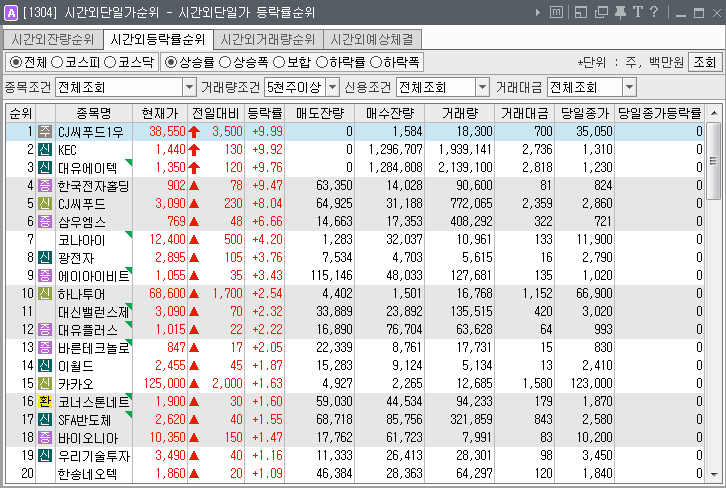The image size is (726, 488).
Task: Open the 거래대금 dropdown
Action: click(629, 87)
